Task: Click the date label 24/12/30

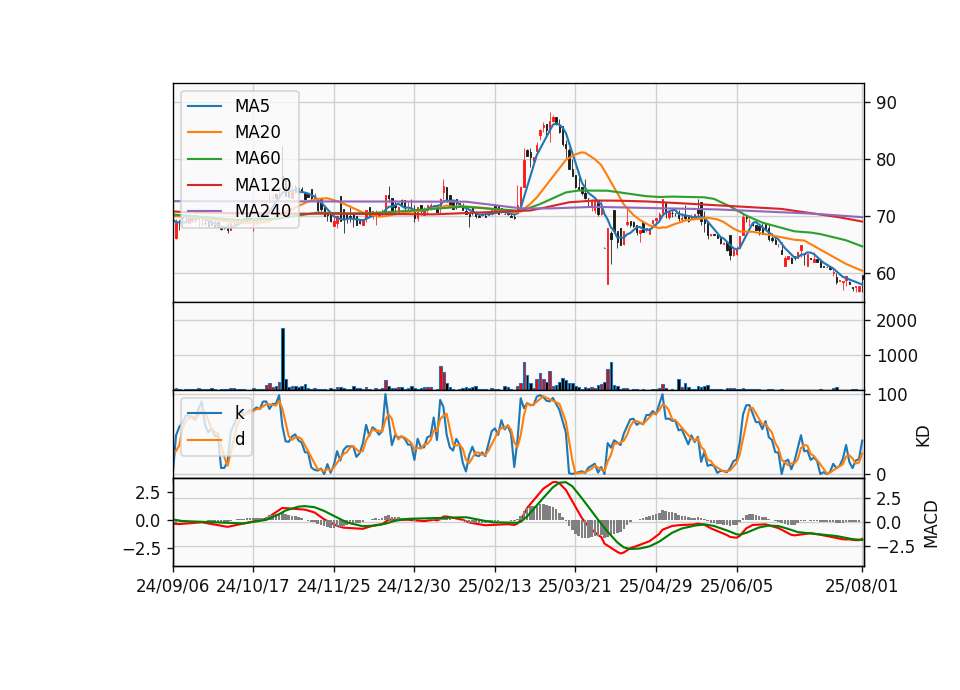Action: pos(414,586)
